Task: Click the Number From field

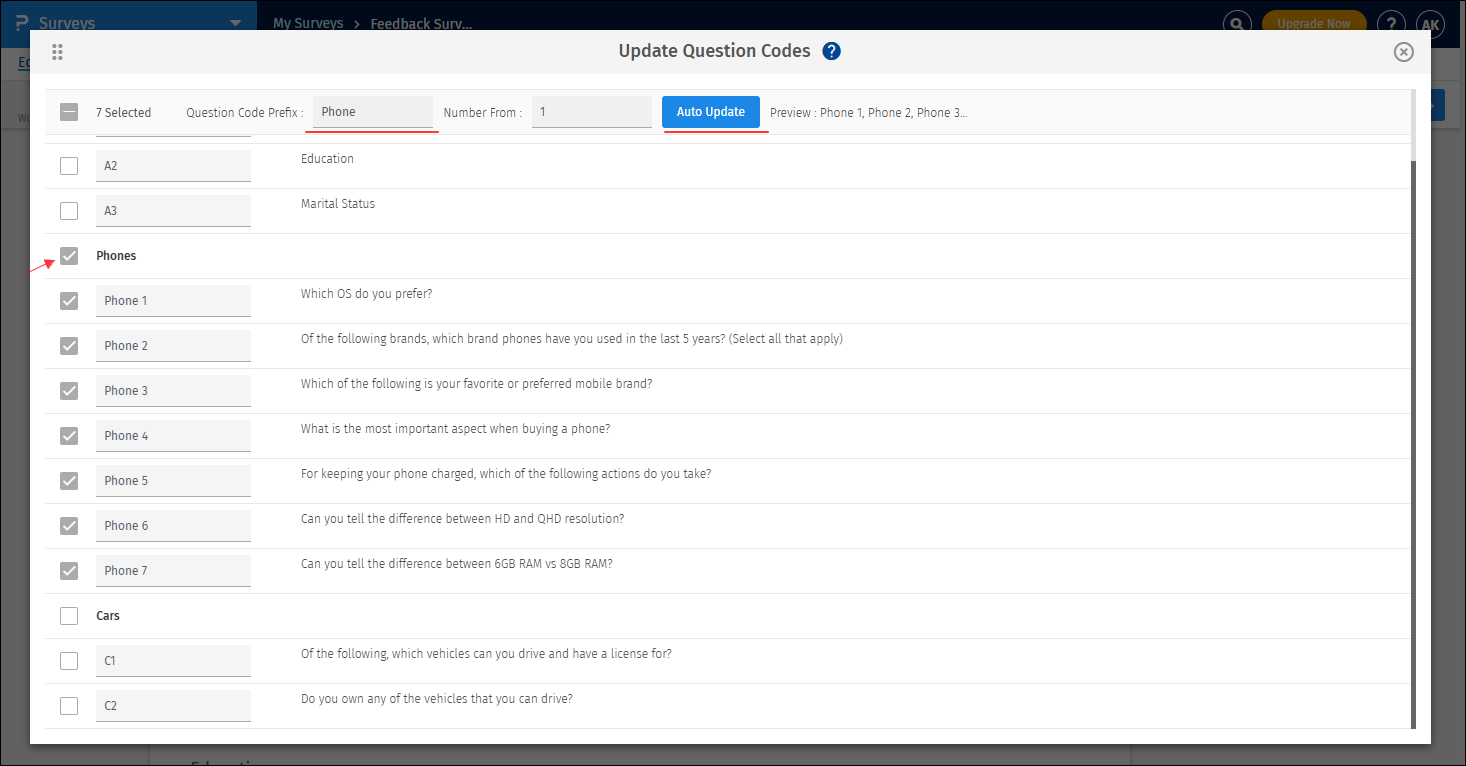Action: click(x=591, y=112)
